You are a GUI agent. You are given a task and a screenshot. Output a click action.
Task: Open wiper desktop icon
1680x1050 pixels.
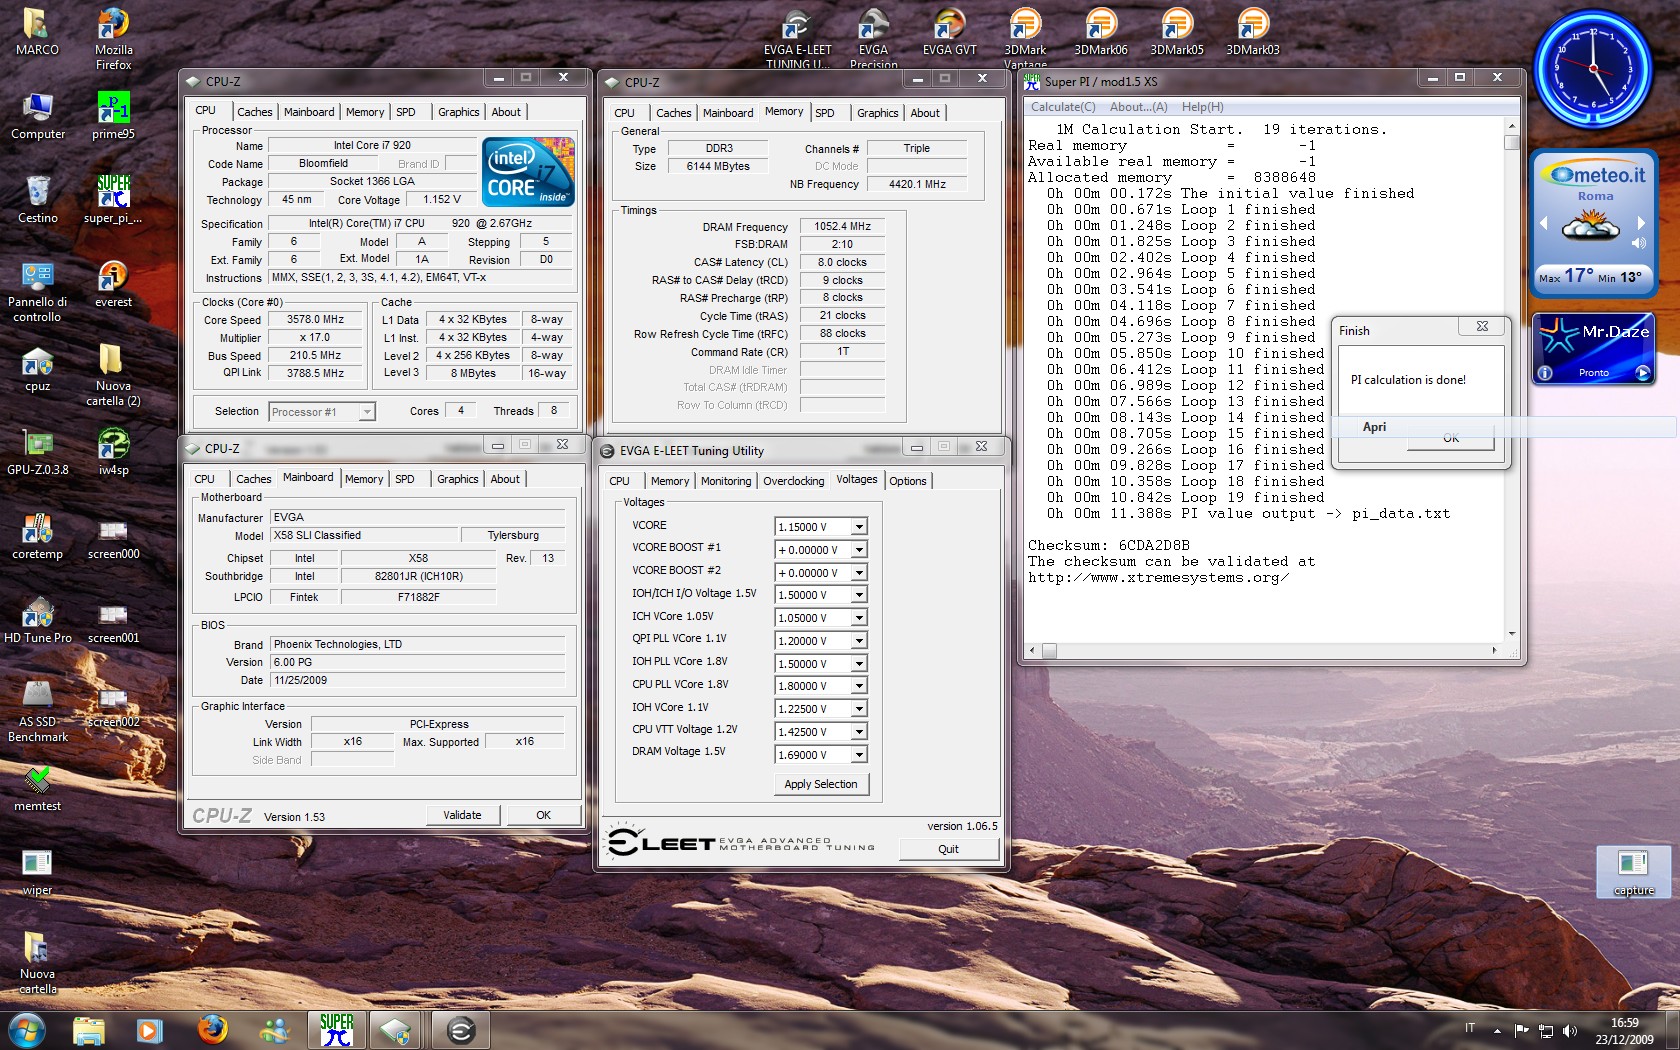point(37,872)
